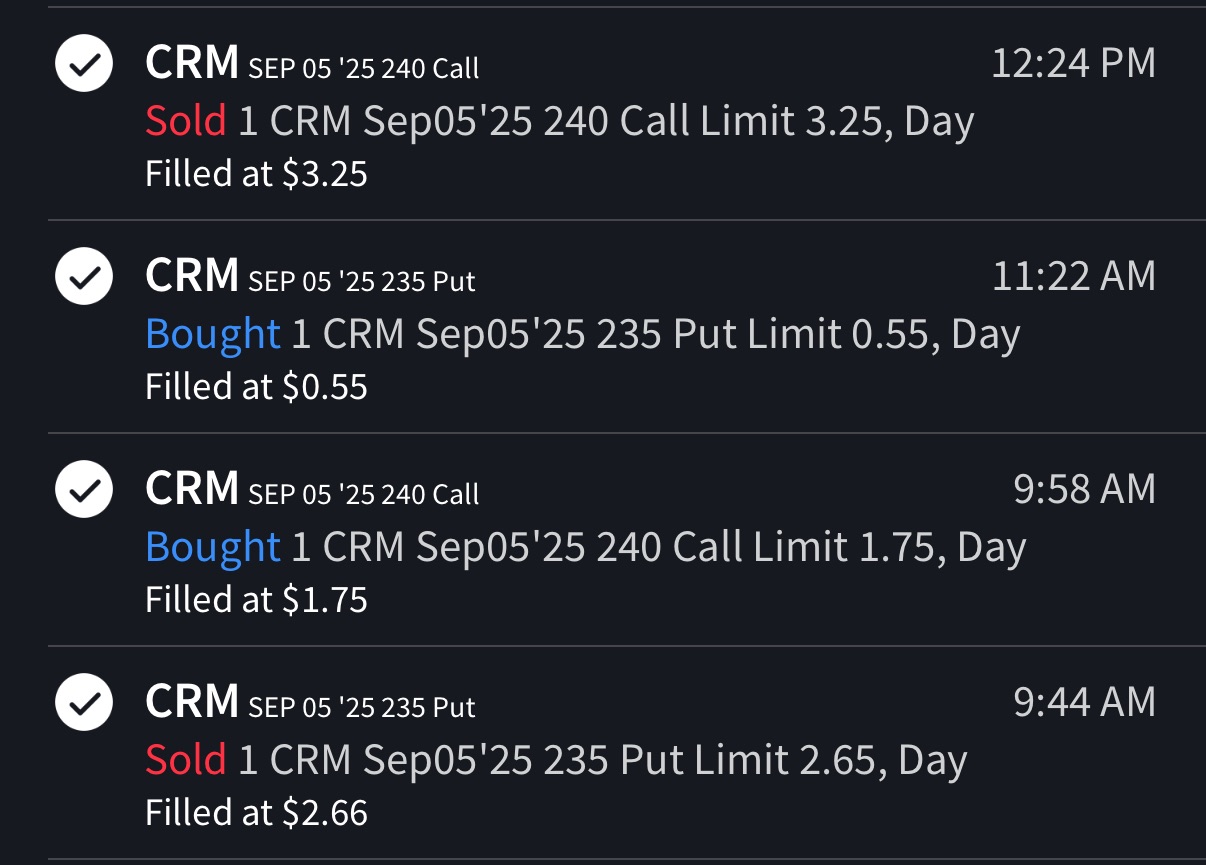The height and width of the screenshot is (865, 1206).
Task: Tap the Filled at $2.66 status text
Action: click(x=256, y=812)
